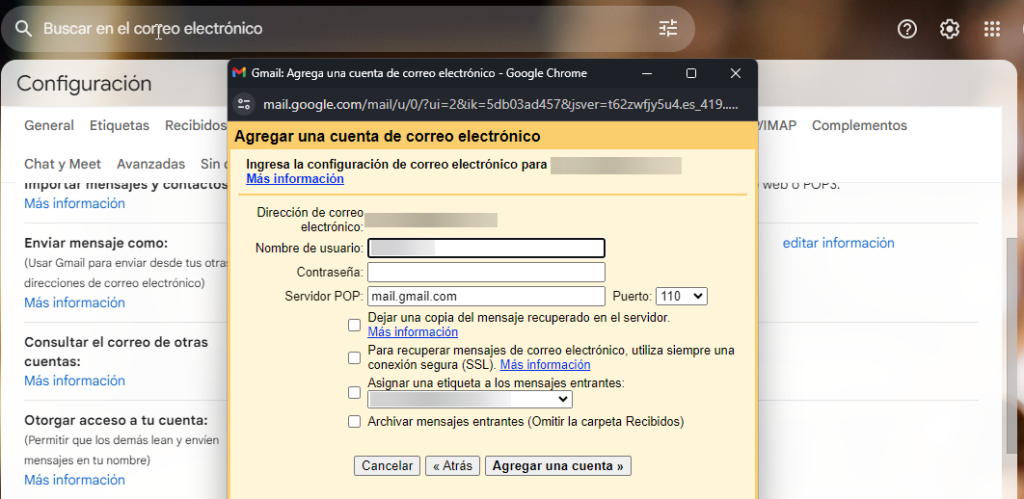Open the Puerto dropdown showing 110
1024x499 pixels.
[x=682, y=296]
